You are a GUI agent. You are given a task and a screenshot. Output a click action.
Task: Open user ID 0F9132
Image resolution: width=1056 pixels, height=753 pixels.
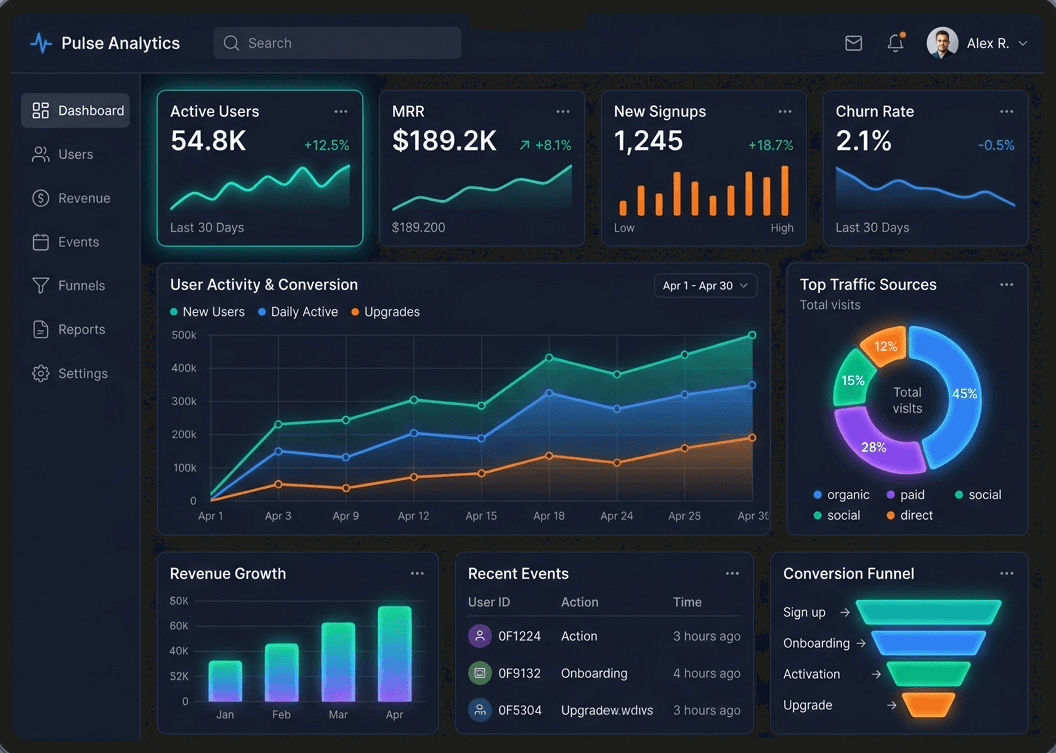point(519,674)
